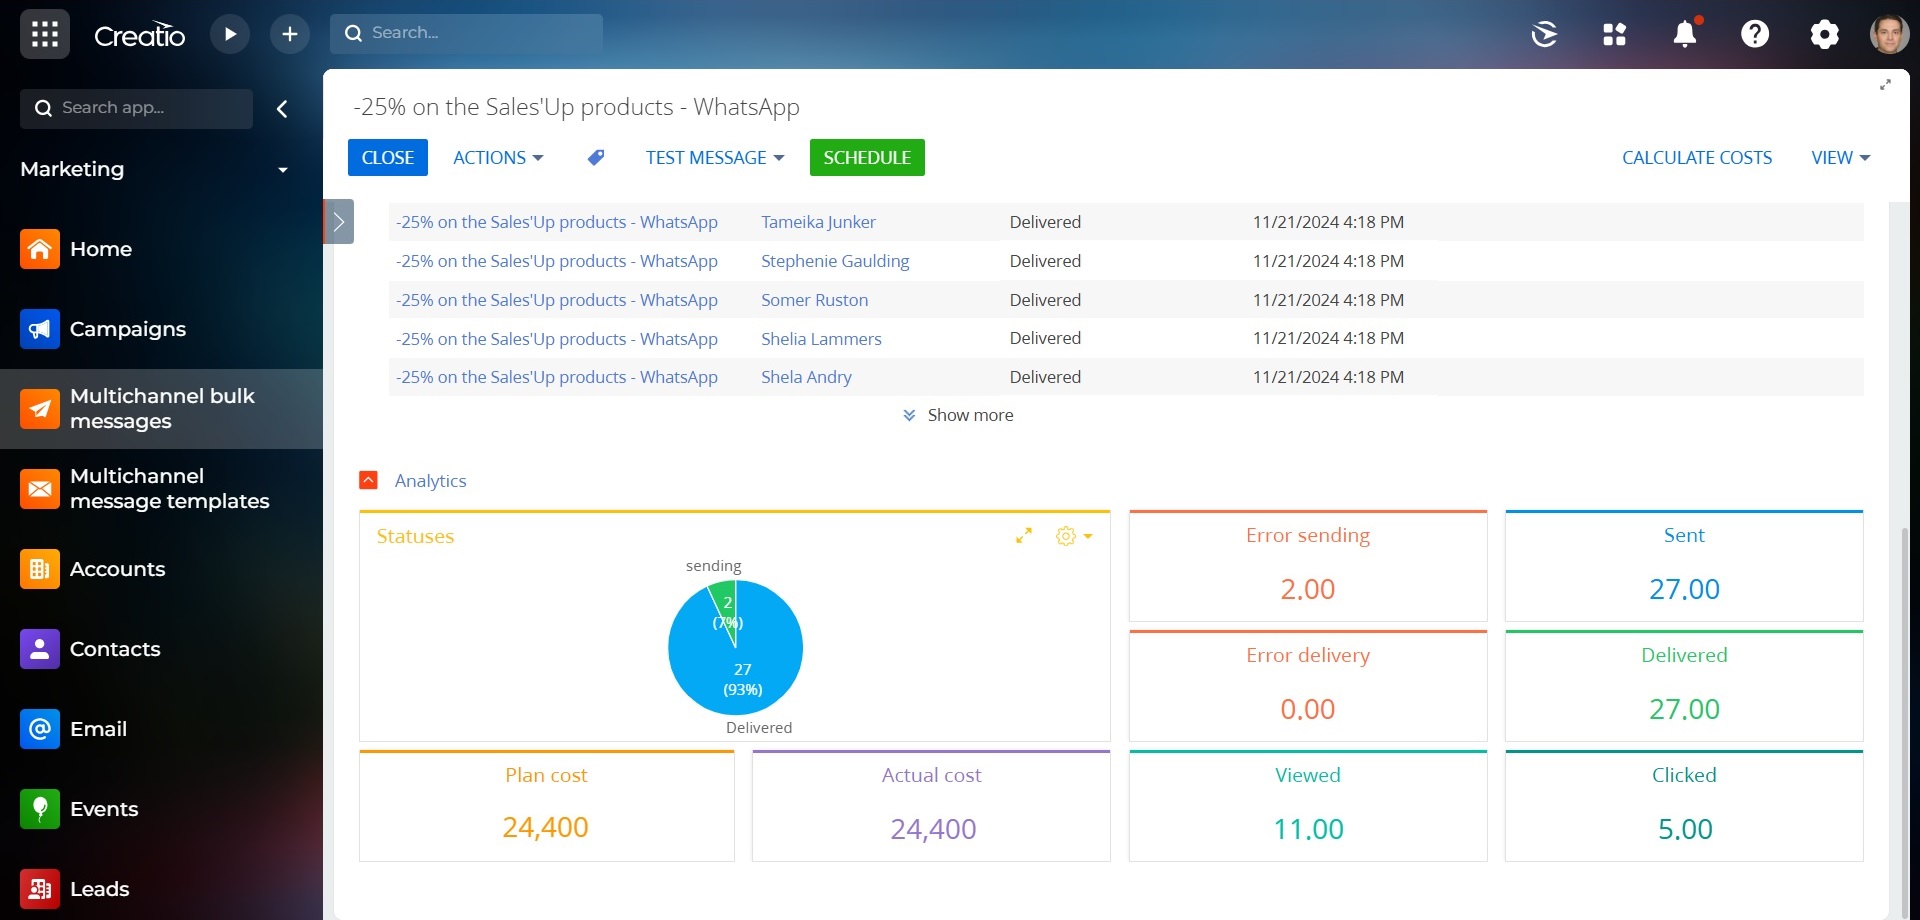Viewport: 1920px width, 920px height.
Task: Click the green SCHEDULE button
Action: 867,158
